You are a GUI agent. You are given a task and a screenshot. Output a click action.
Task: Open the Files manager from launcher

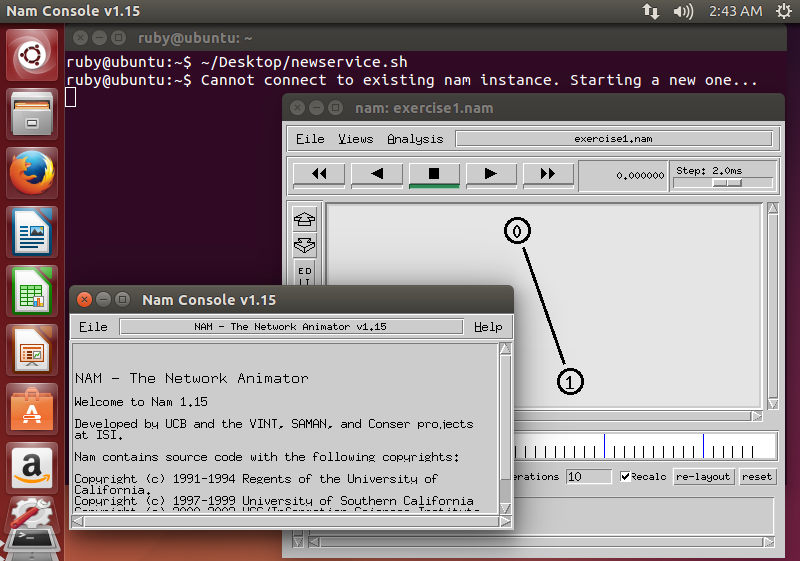pyautogui.click(x=32, y=114)
